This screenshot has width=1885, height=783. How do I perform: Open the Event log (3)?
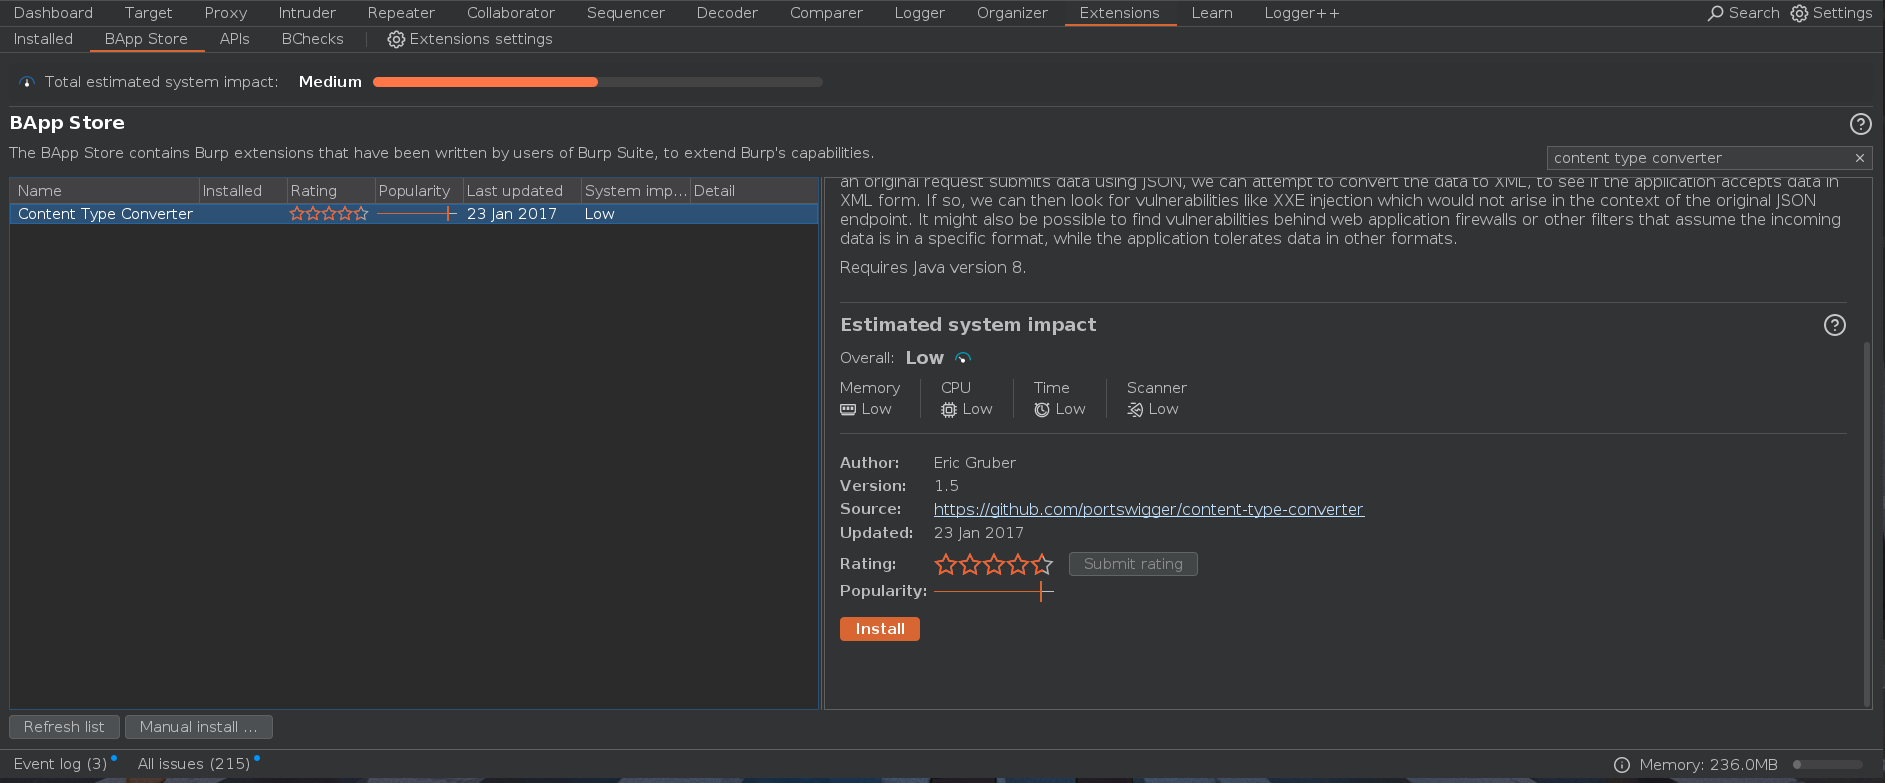[60, 764]
